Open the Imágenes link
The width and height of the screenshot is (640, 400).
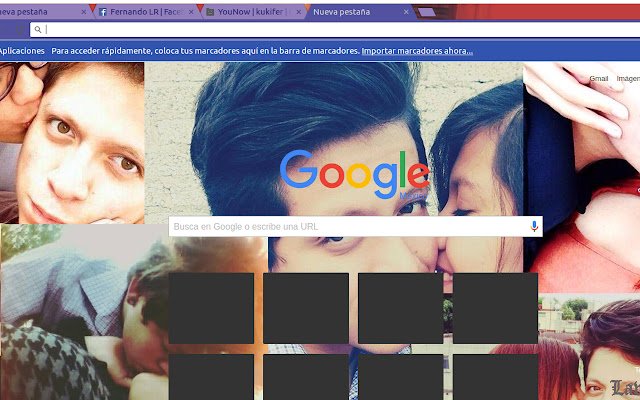628,78
